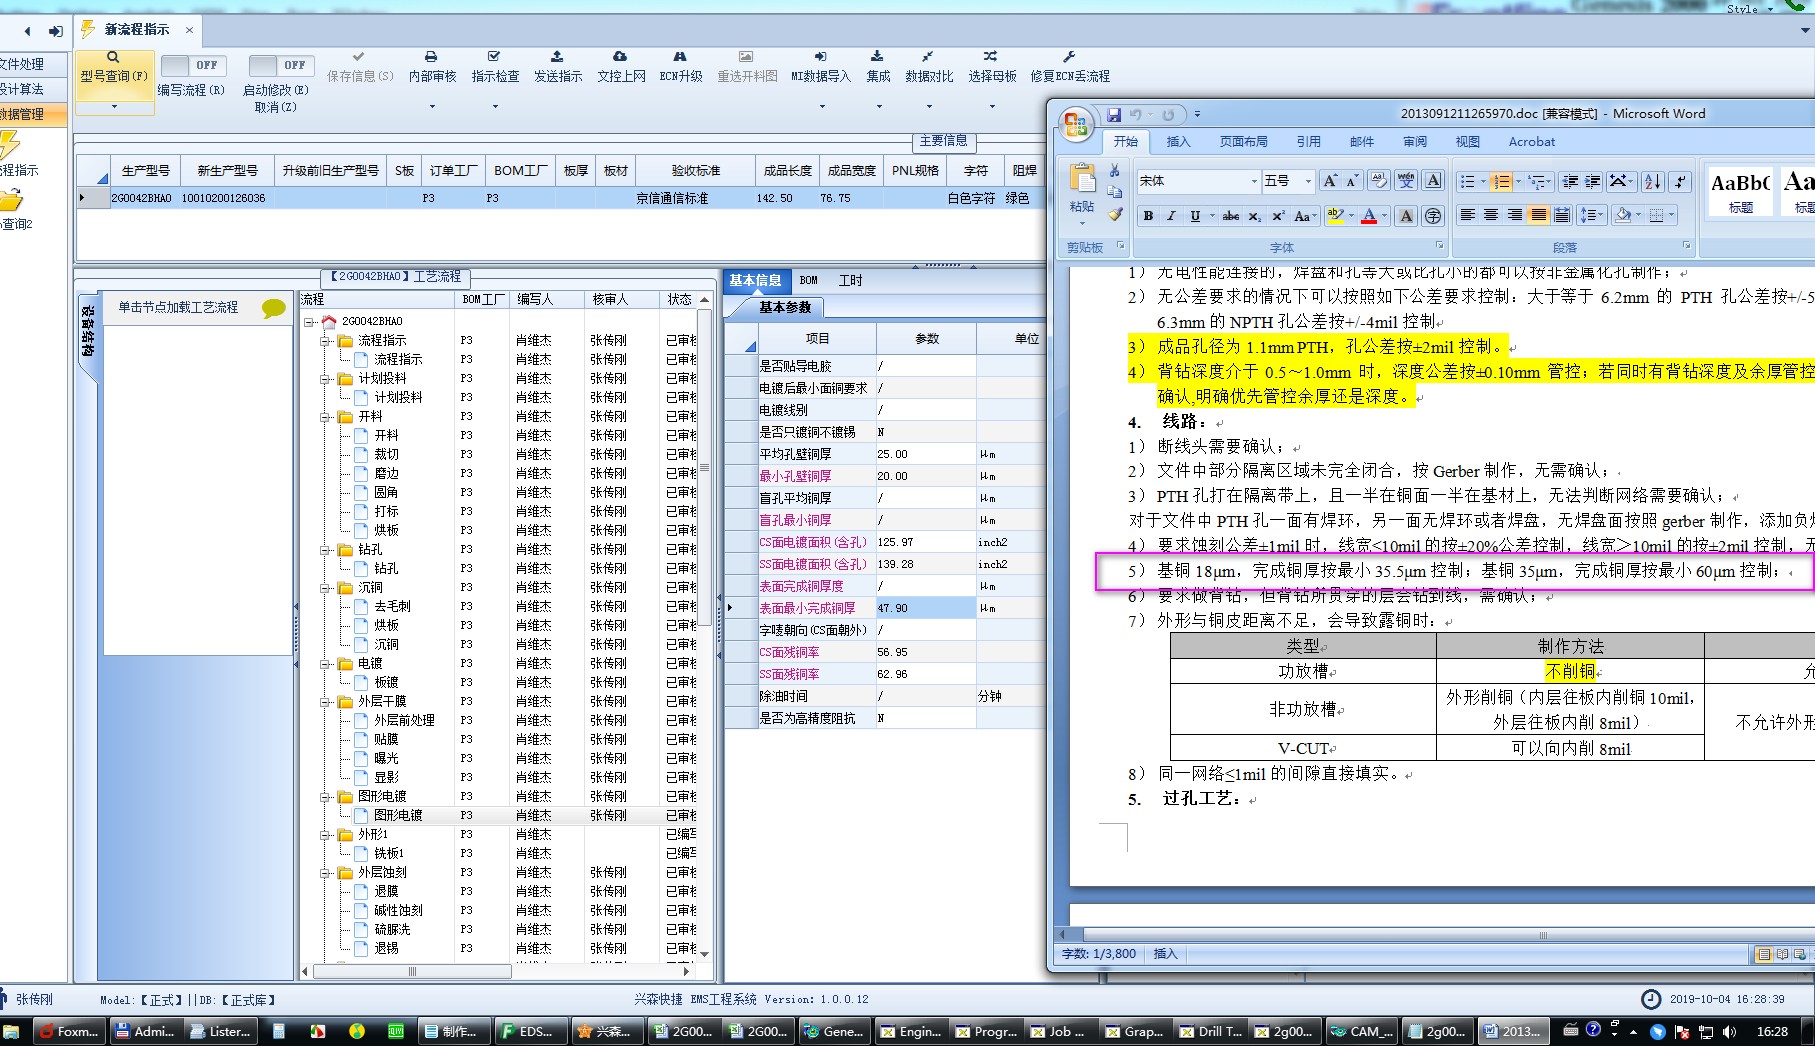
Task: Click the 选择母板 shuffle icon
Action: 991,57
